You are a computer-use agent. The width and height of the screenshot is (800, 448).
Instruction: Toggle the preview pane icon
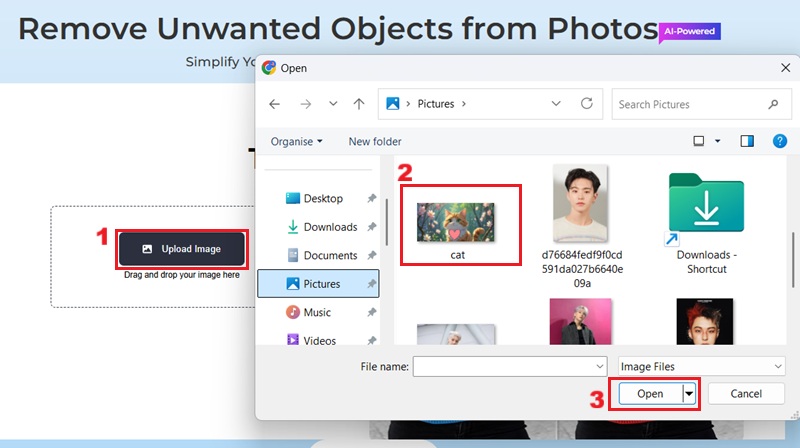[x=746, y=141]
